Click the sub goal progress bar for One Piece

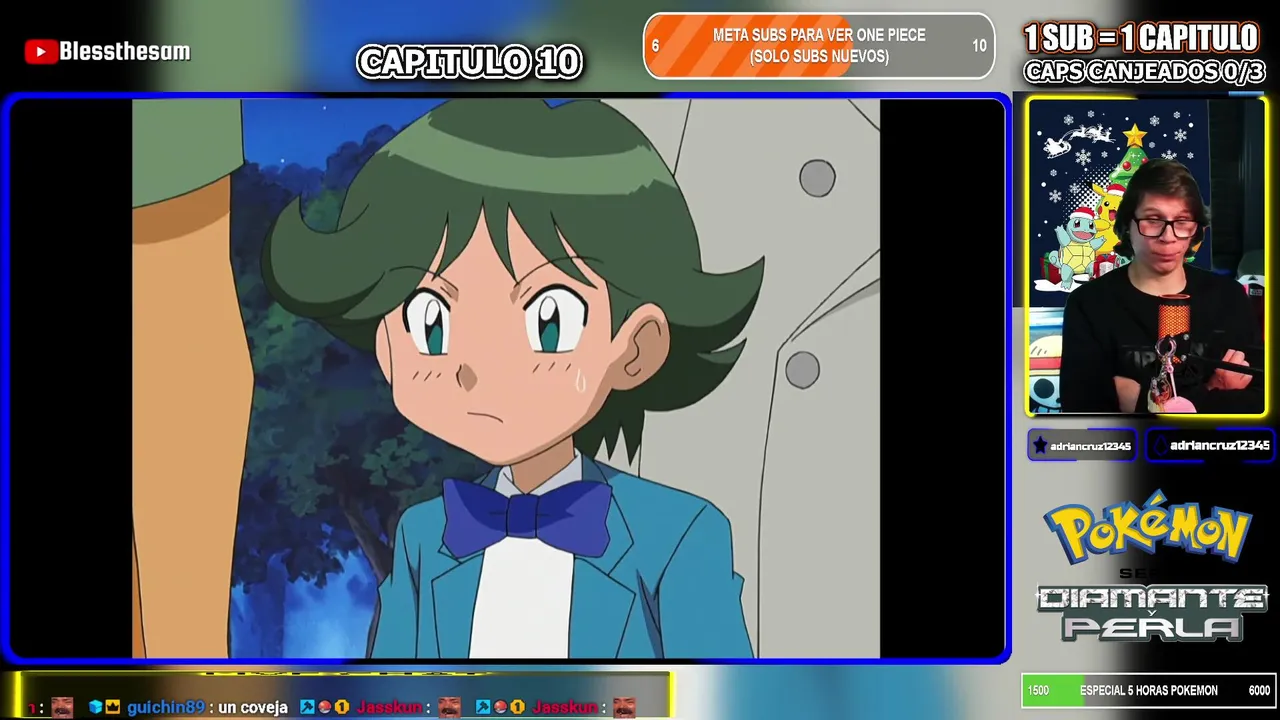pyautogui.click(x=819, y=46)
